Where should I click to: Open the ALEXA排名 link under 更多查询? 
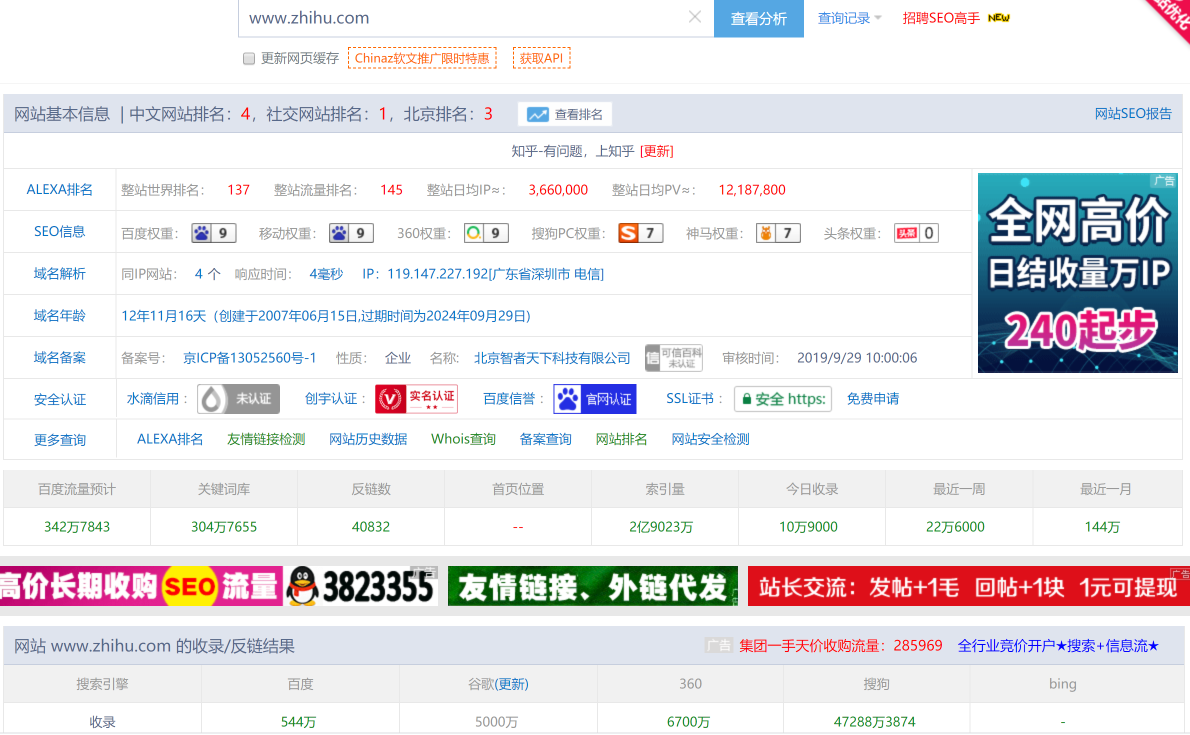[x=170, y=439]
